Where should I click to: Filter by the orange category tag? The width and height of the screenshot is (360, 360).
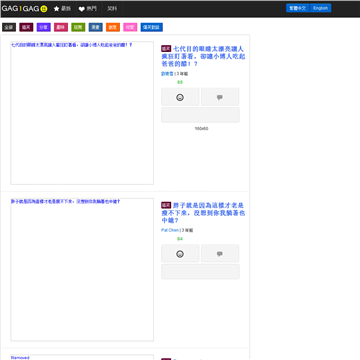pos(113,27)
